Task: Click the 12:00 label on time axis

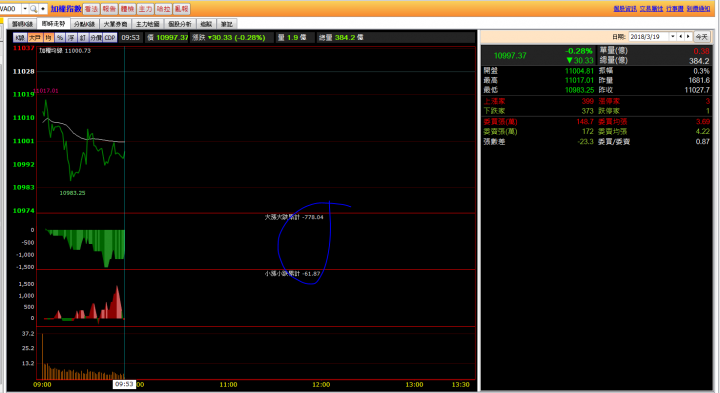Action: click(x=321, y=385)
